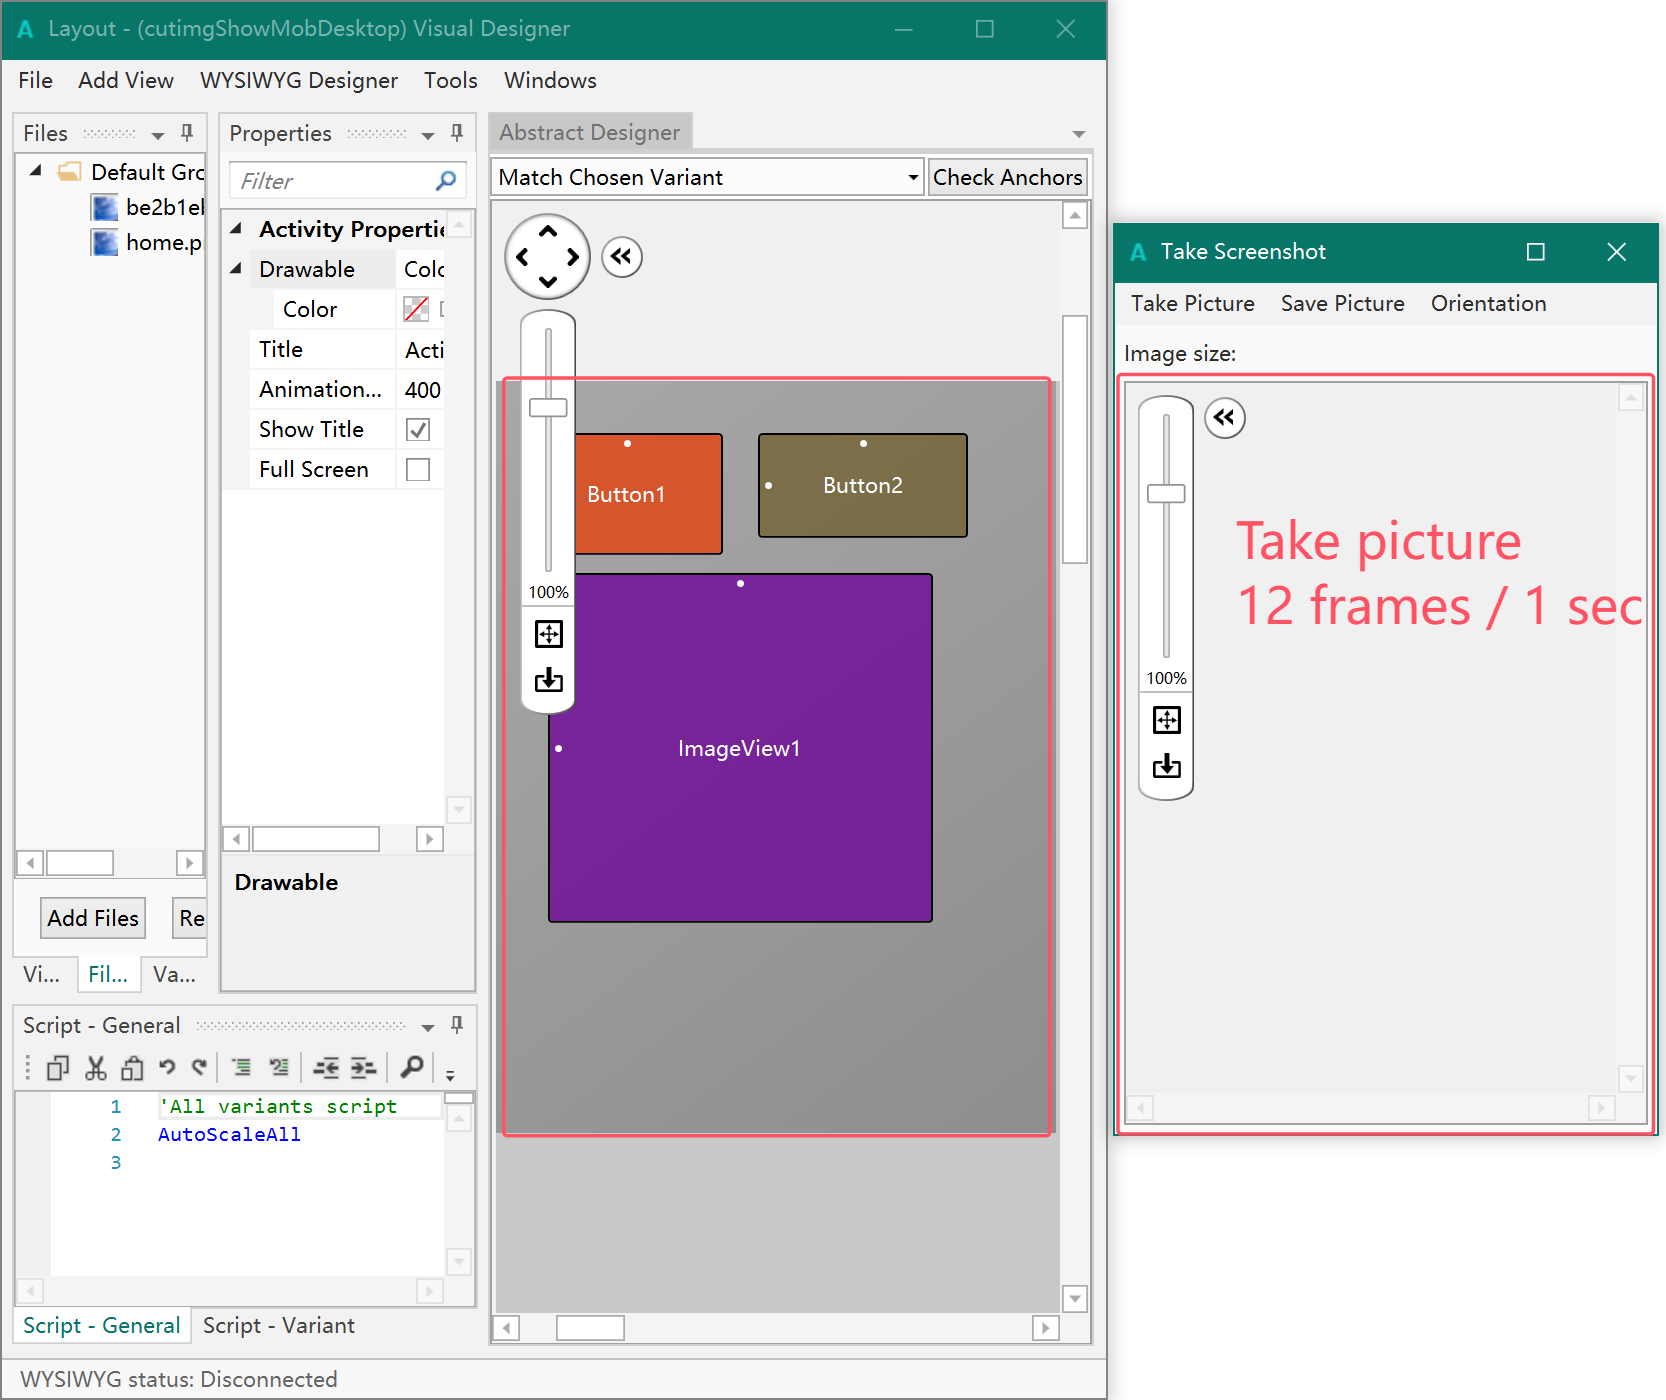Image resolution: width=1666 pixels, height=1400 pixels.
Task: Open Find with the magnifier icon
Action: click(411, 1068)
